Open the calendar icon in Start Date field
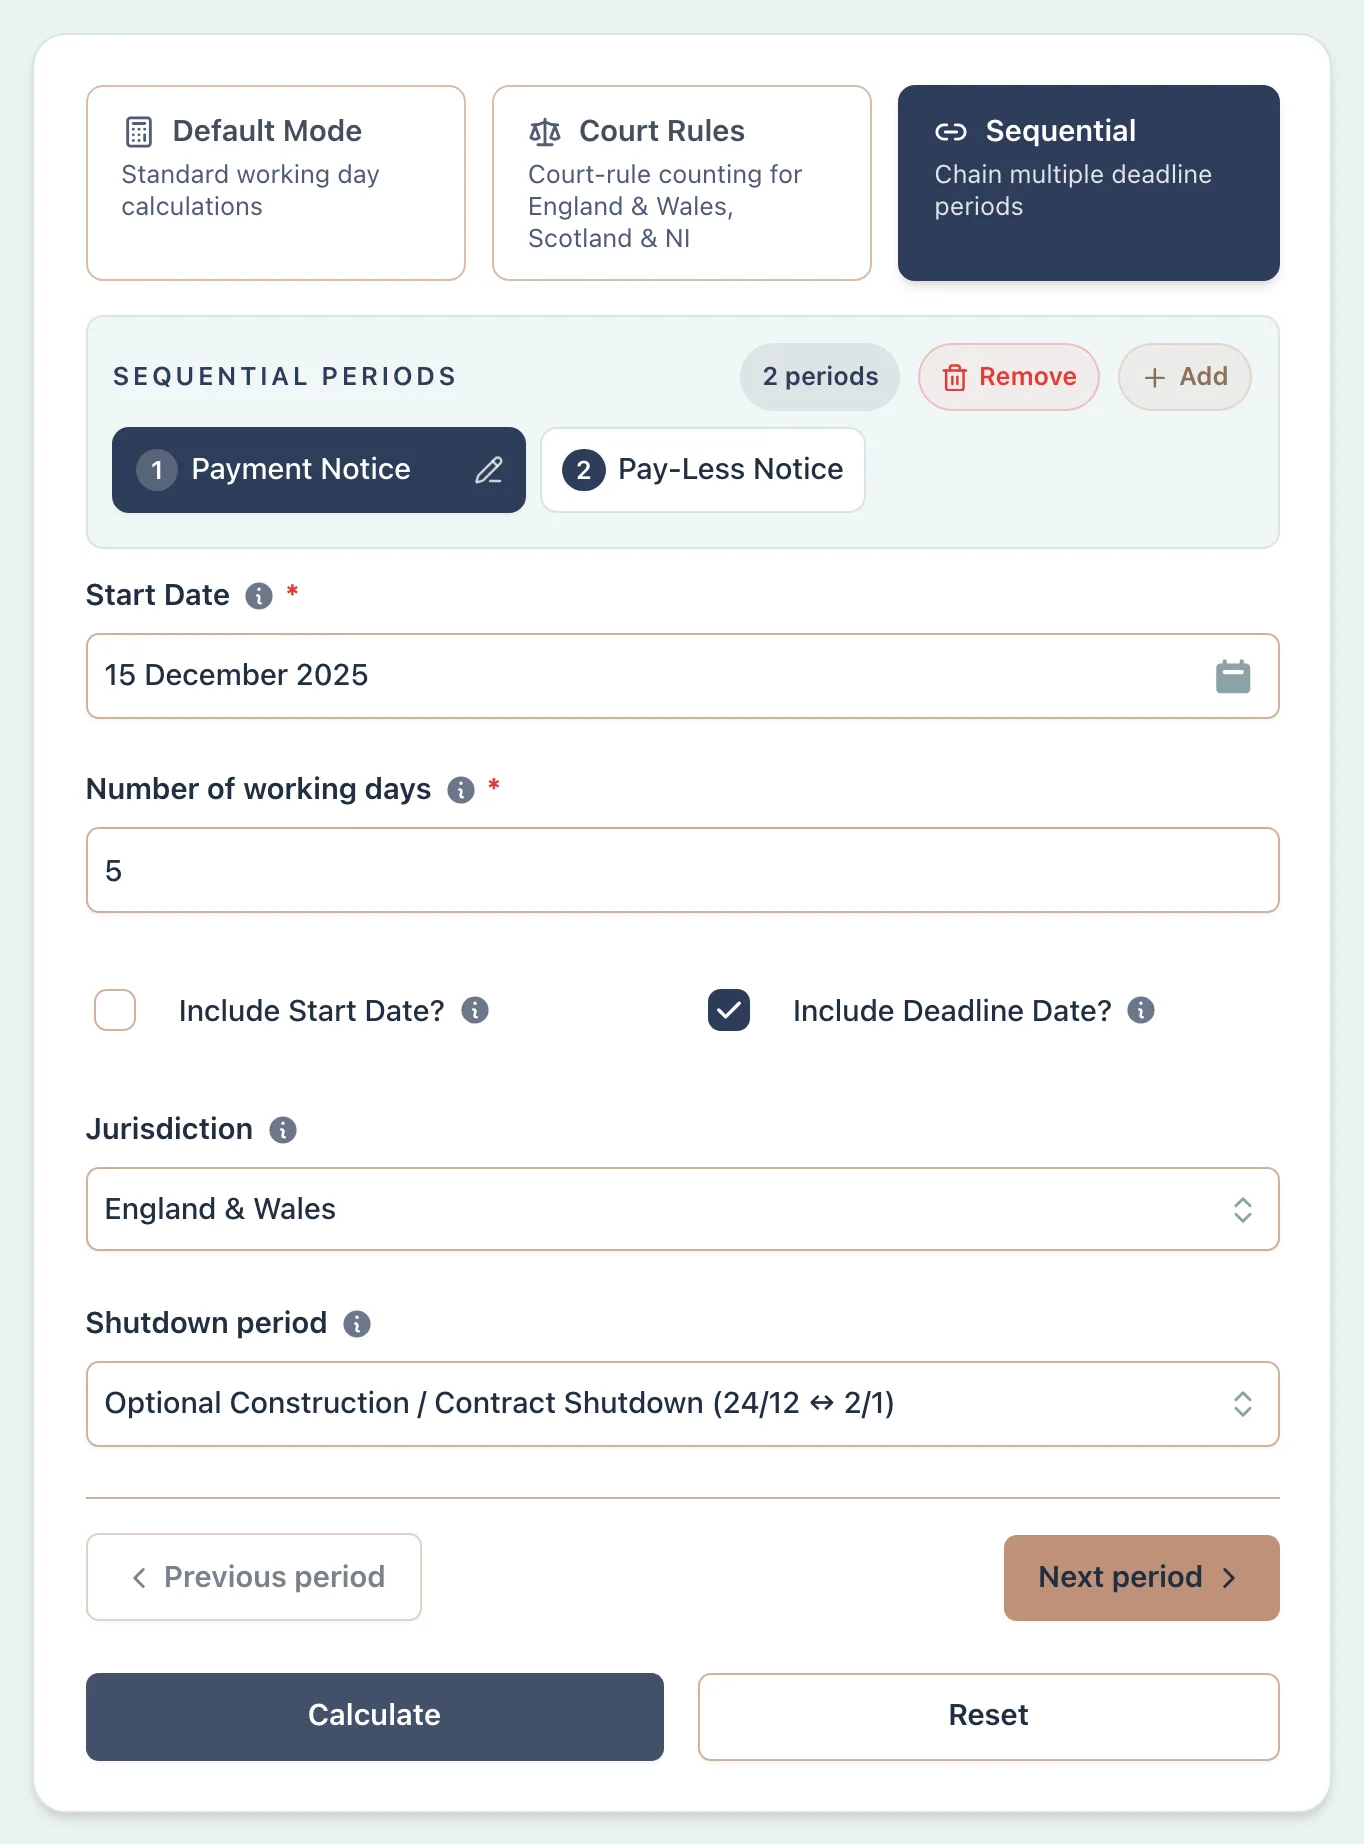The image size is (1364, 1844). coord(1234,676)
